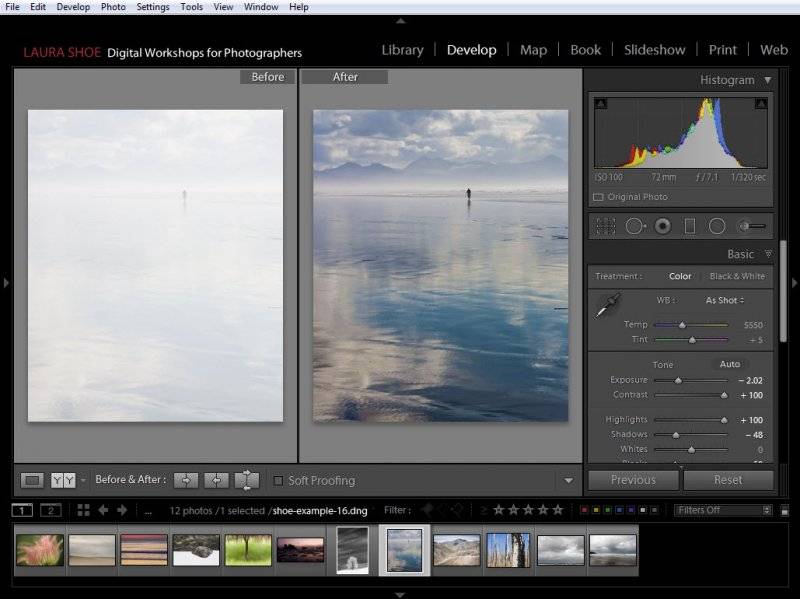The height and width of the screenshot is (599, 800).
Task: Set filter to first rating star
Action: point(498,510)
